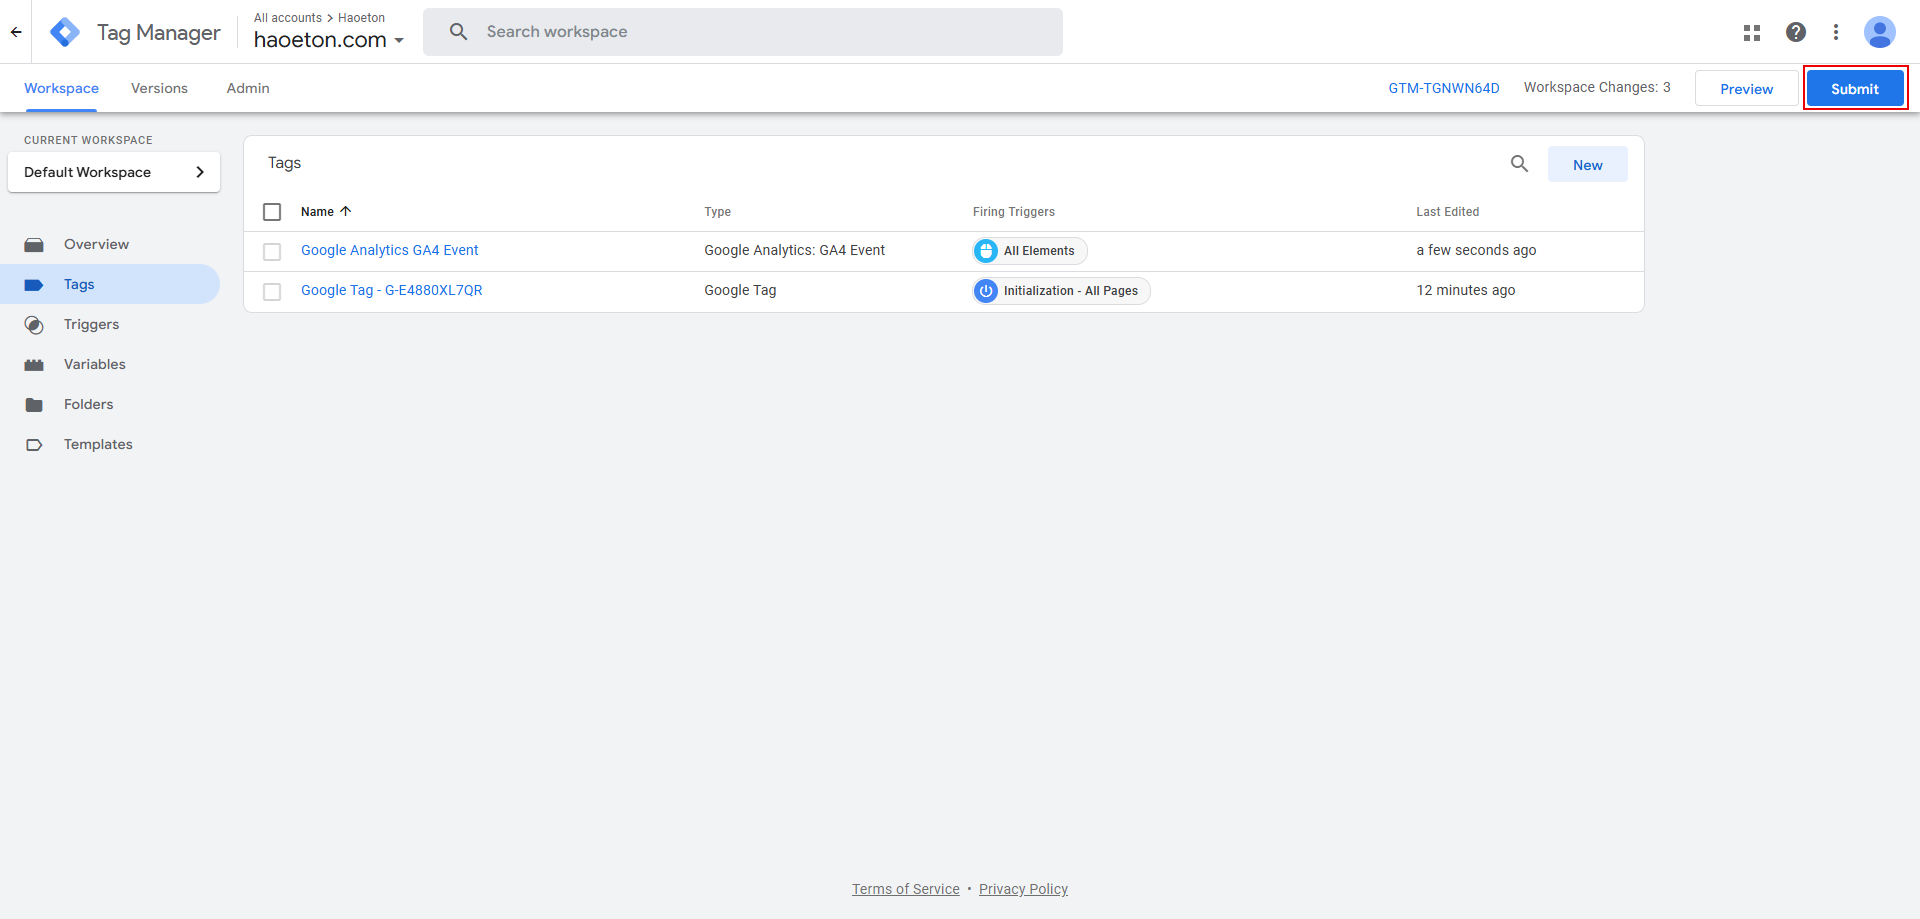This screenshot has height=919, width=1920.
Task: Open Variables in the sidebar
Action: tap(110, 364)
